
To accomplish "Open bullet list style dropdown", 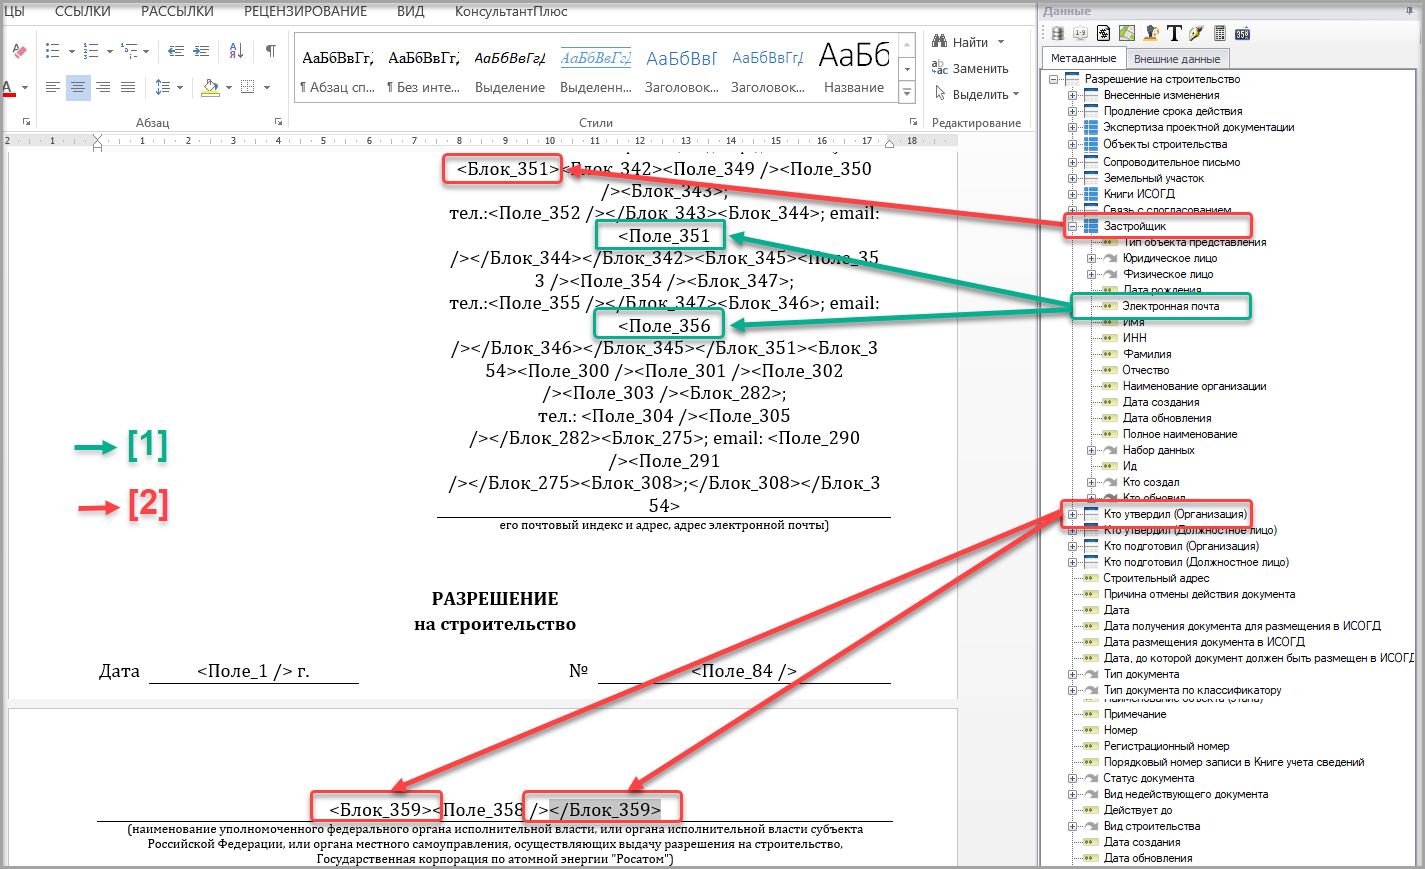I will pos(70,52).
